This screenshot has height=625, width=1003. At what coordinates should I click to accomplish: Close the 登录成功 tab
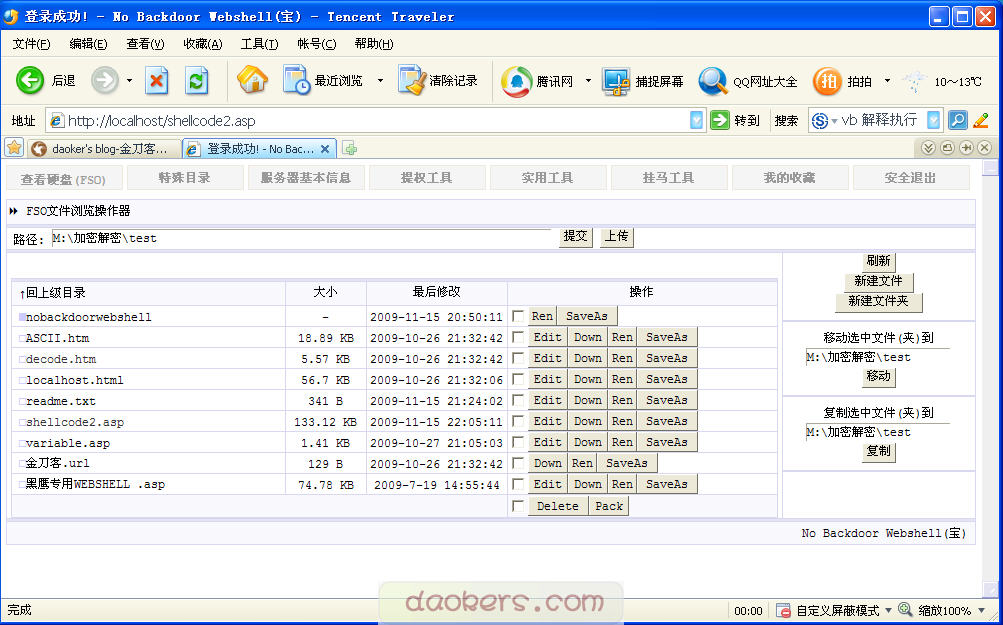click(325, 149)
